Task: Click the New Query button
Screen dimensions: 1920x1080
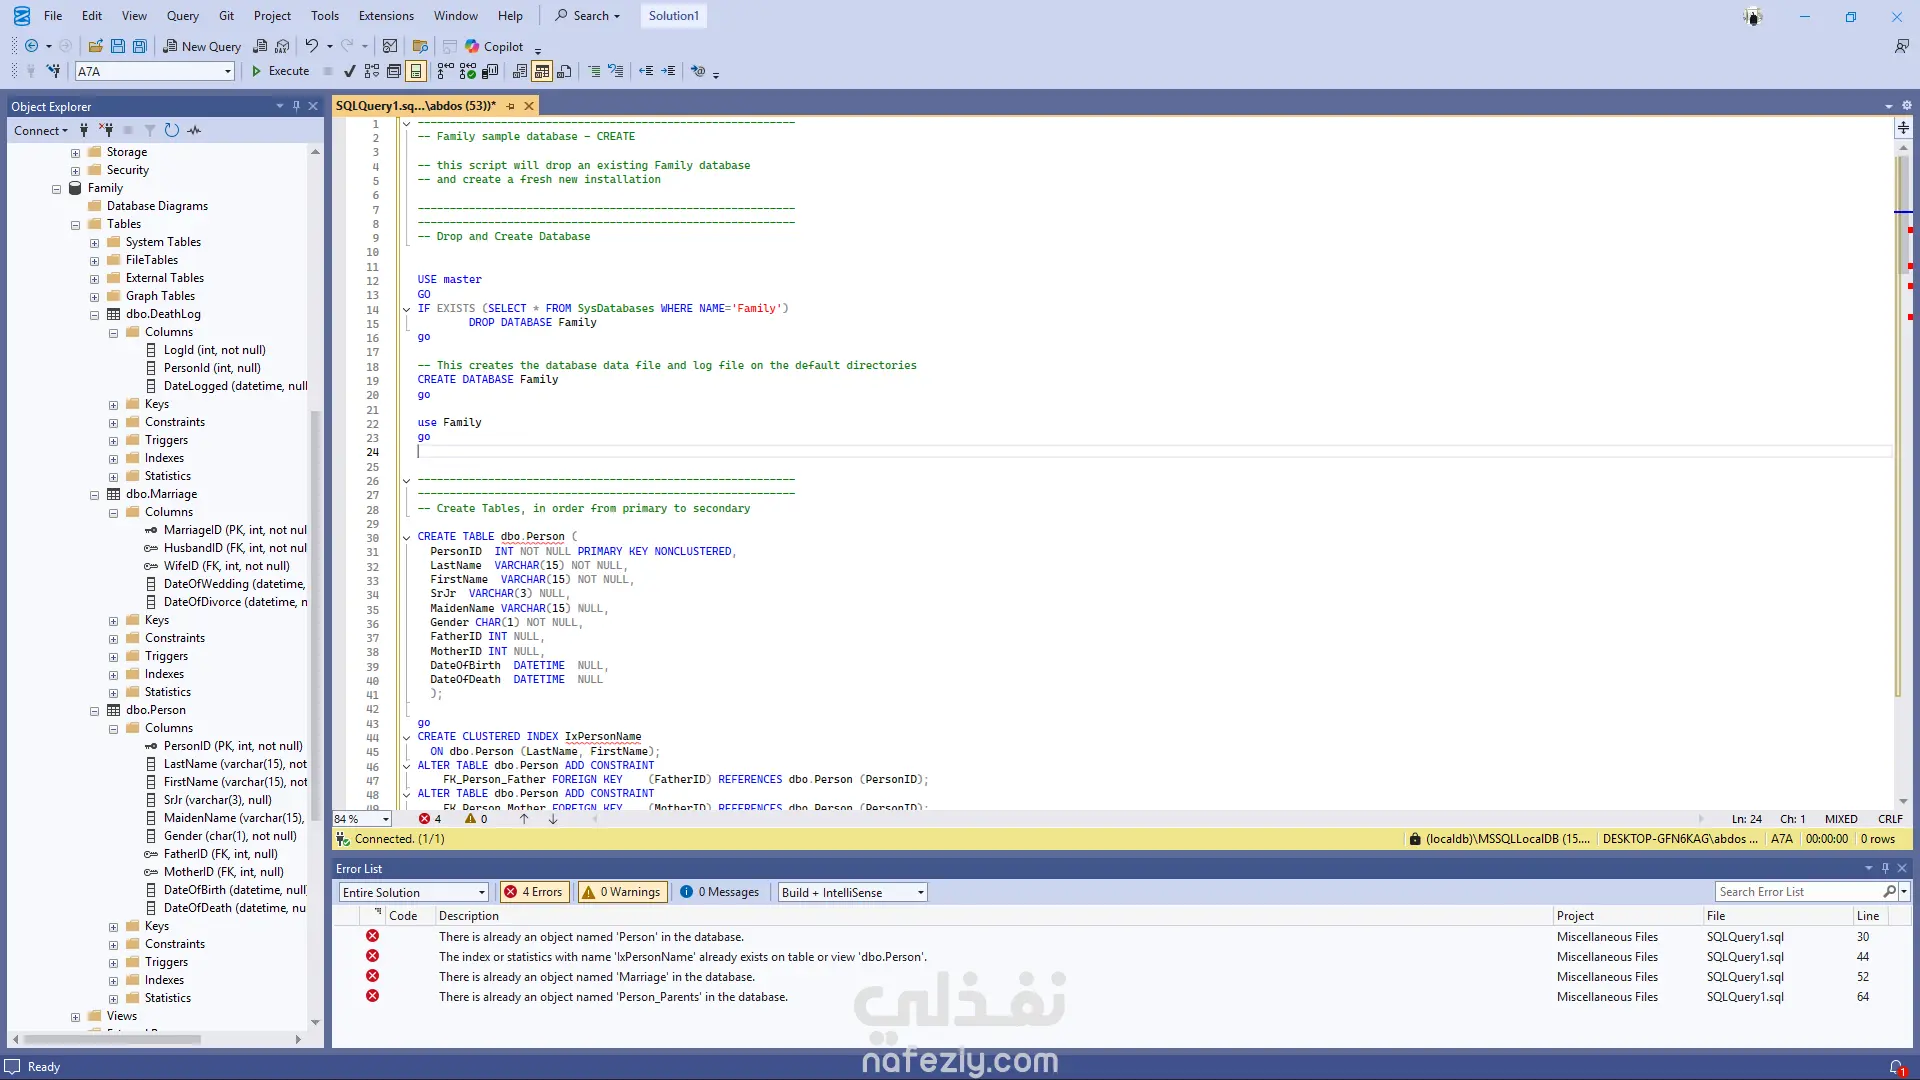Action: pyautogui.click(x=202, y=46)
